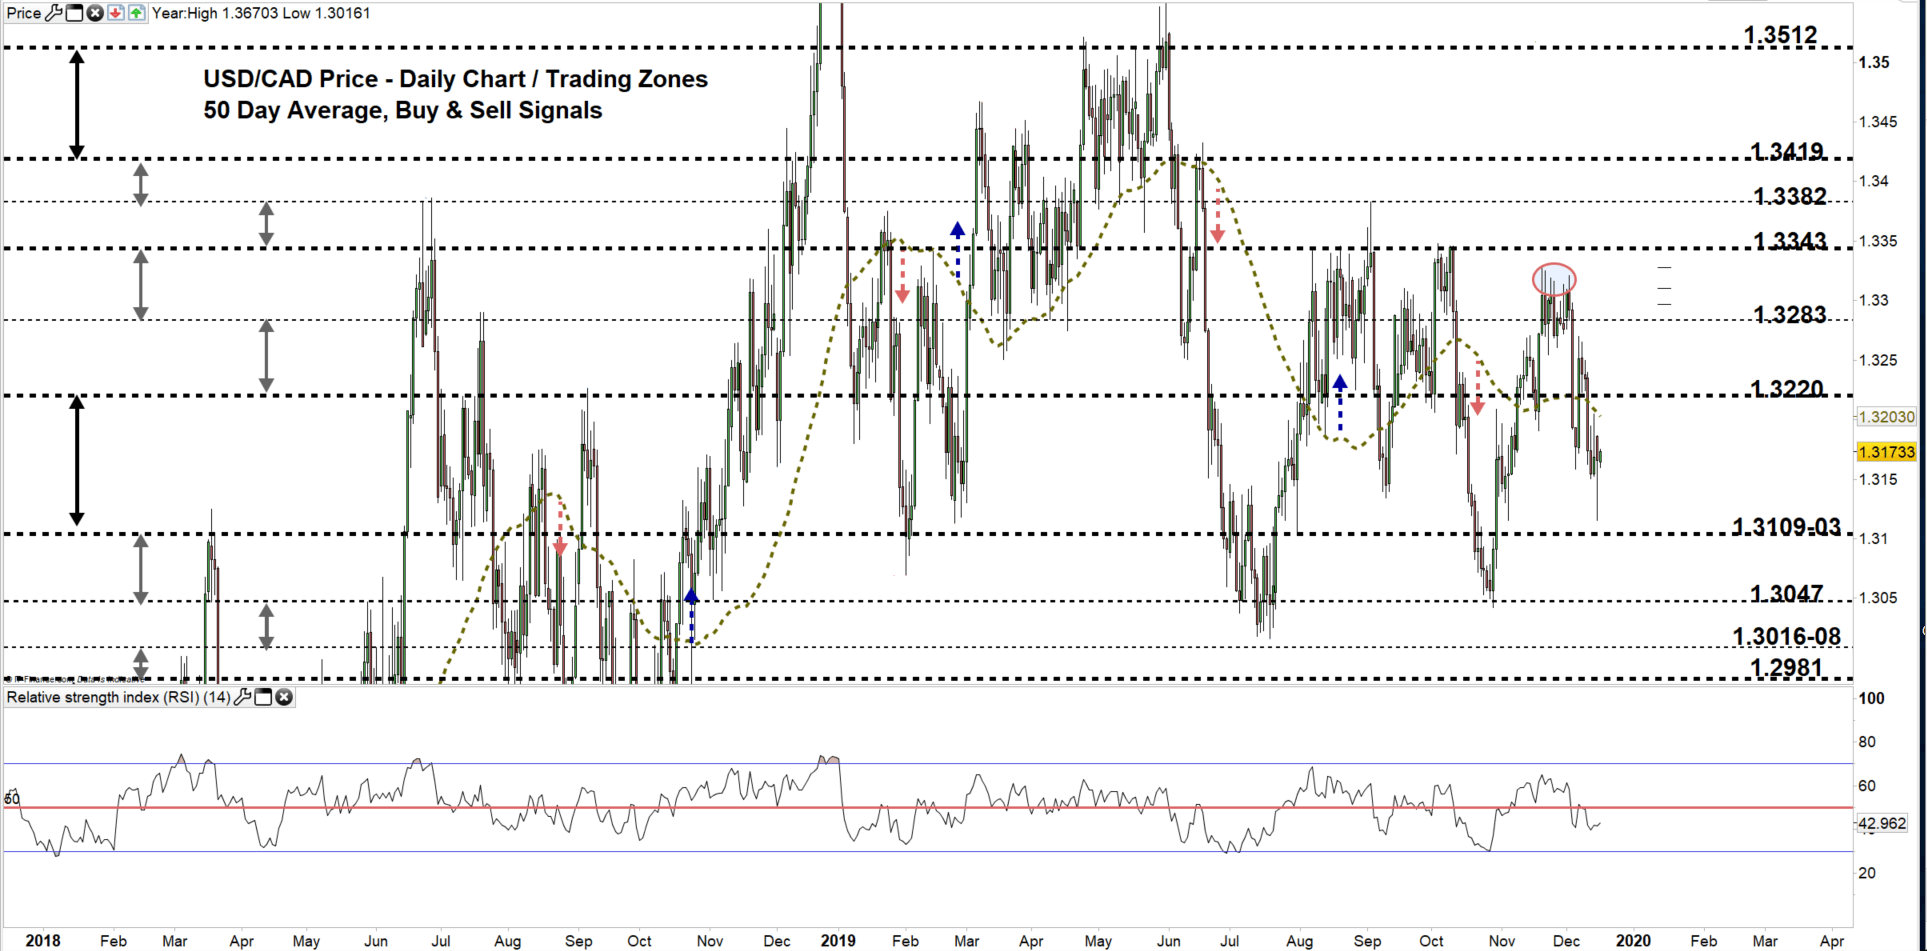Maximize the RSI indicator panel

tap(263, 697)
